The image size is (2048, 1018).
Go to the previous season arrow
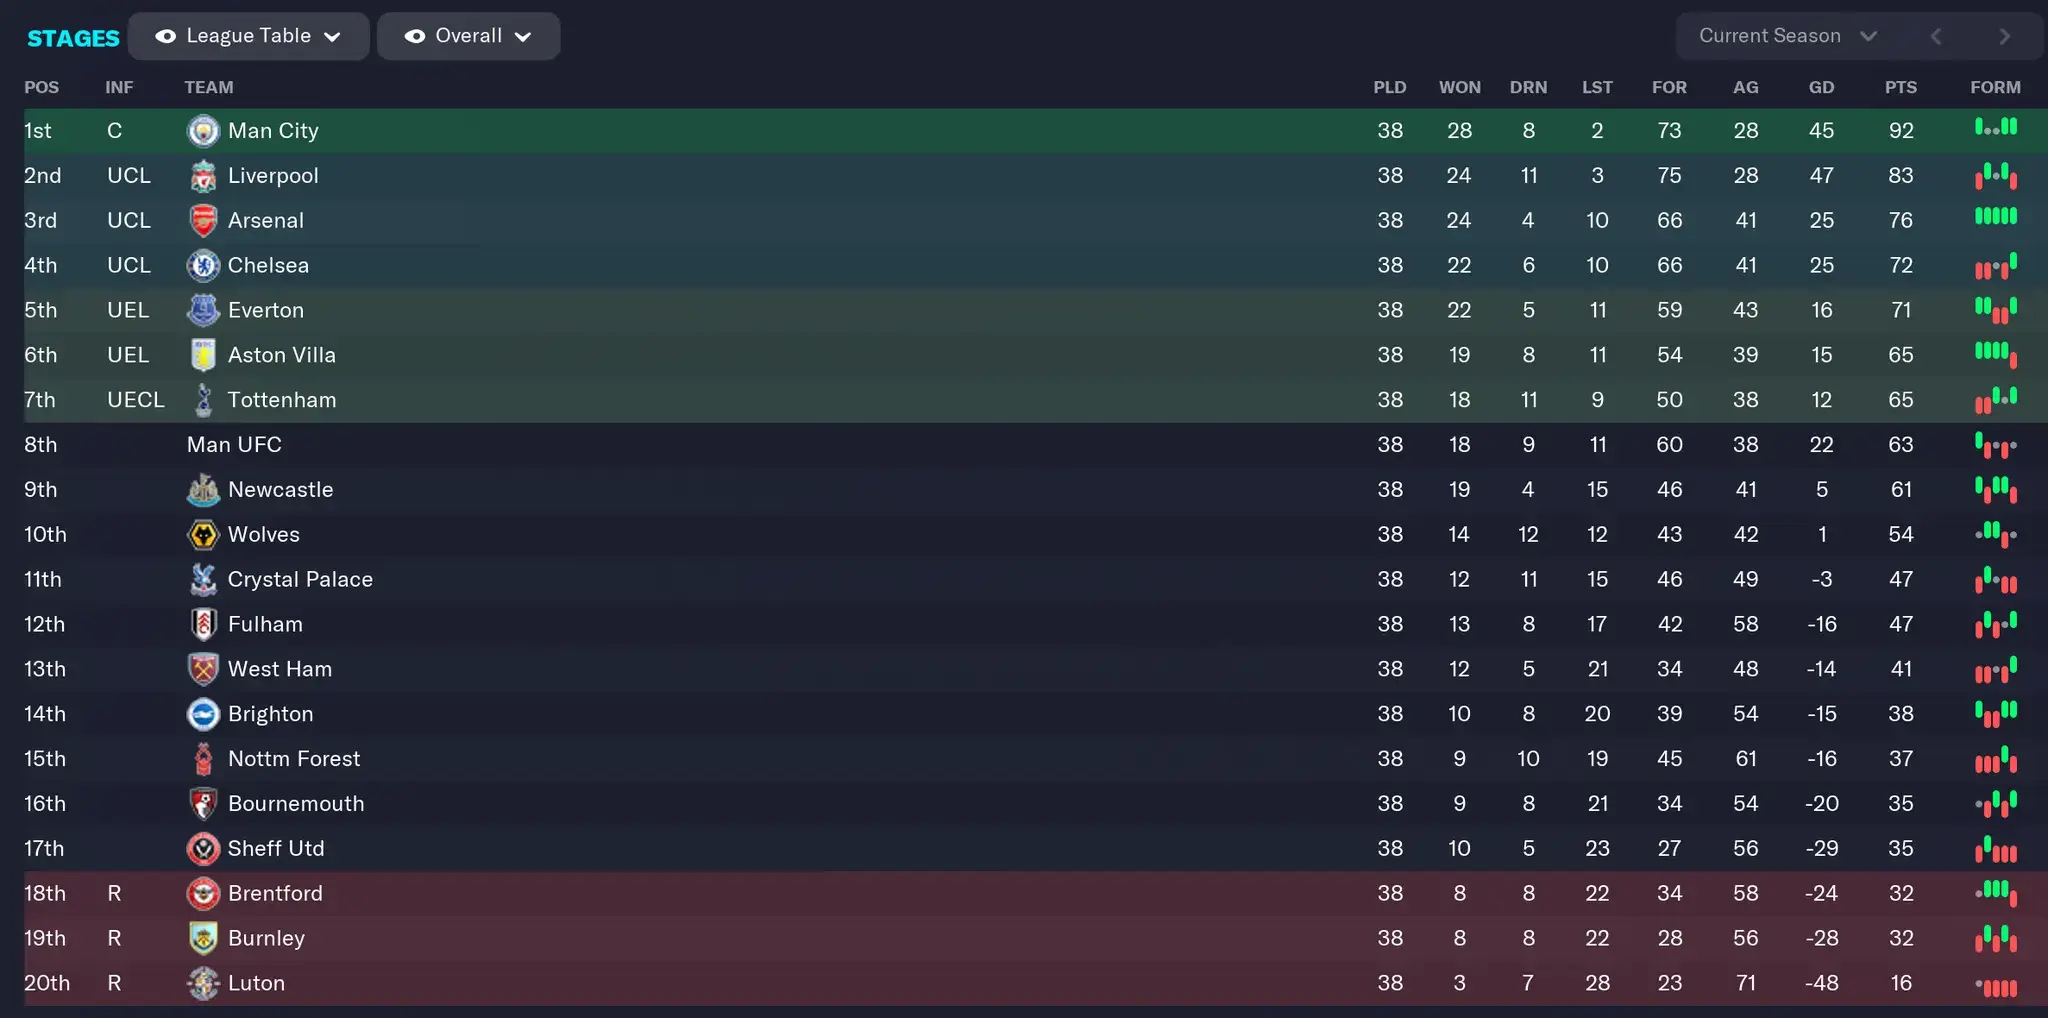[x=1936, y=36]
